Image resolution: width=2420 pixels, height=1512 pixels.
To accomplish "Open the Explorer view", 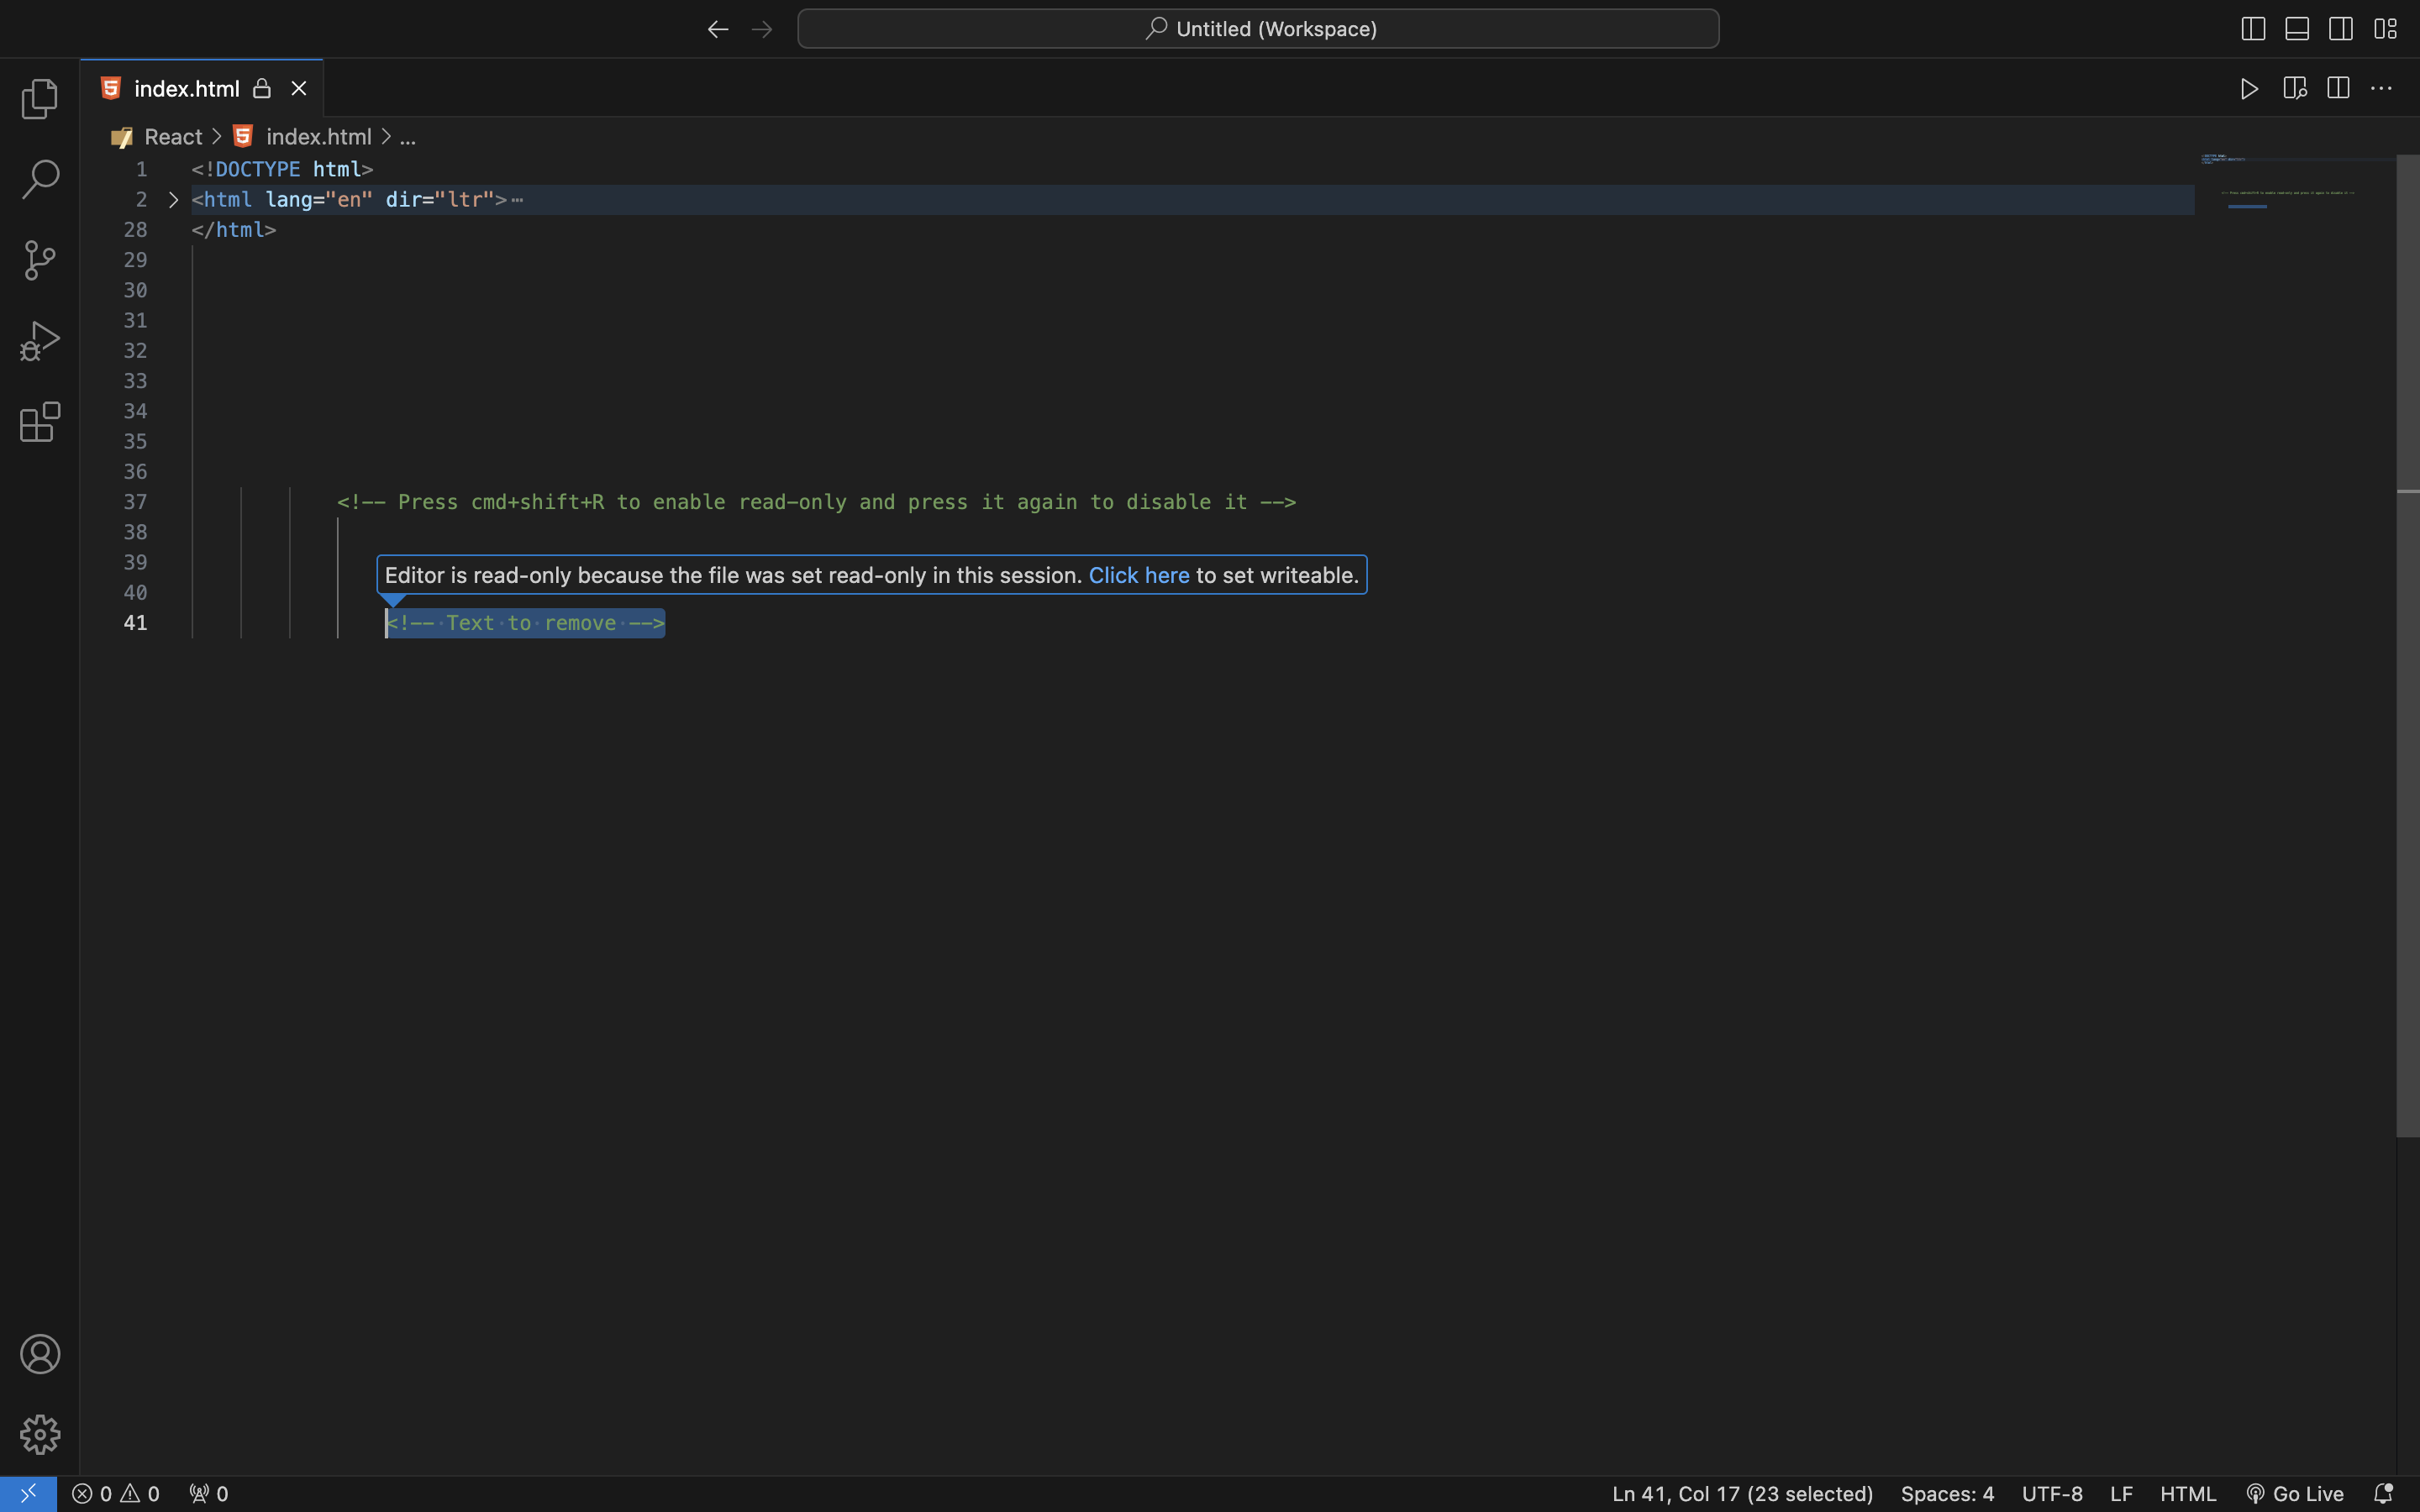I will tap(40, 99).
